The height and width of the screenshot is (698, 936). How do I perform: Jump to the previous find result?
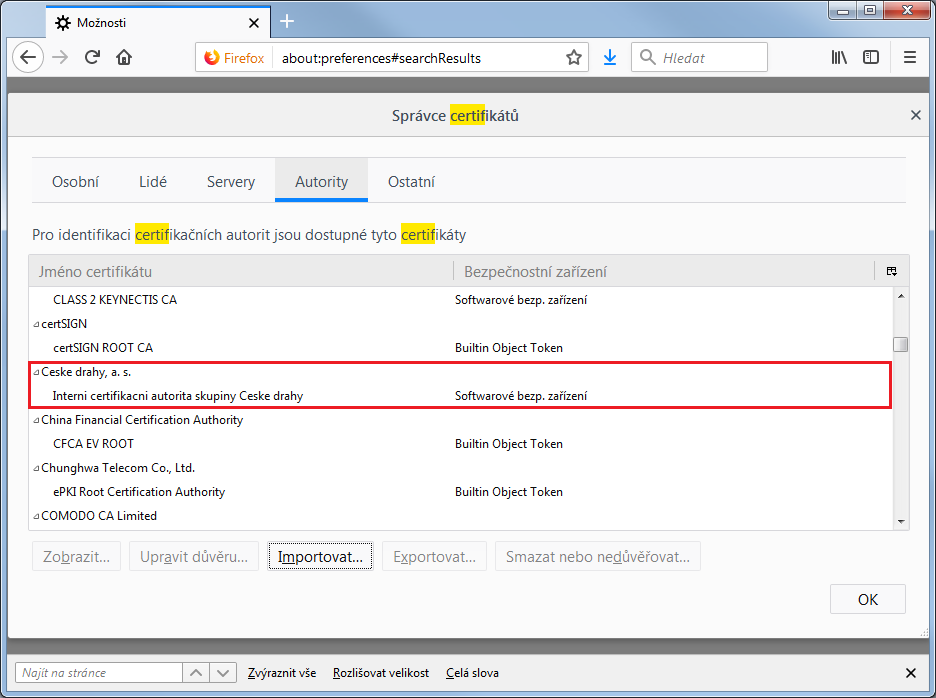pyautogui.click(x=196, y=673)
